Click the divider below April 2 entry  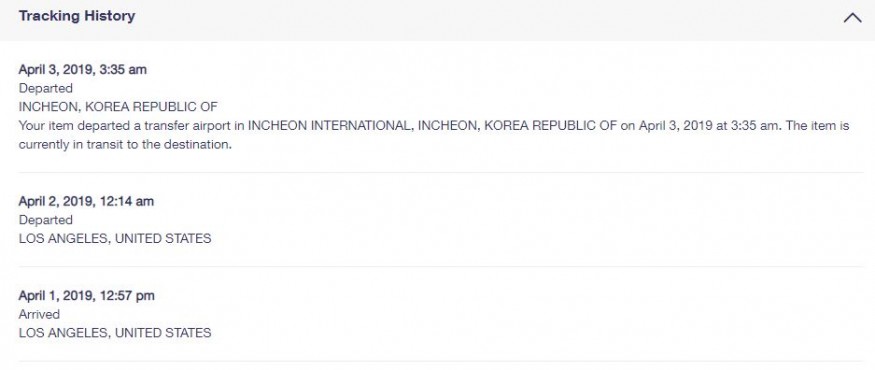[441, 266]
